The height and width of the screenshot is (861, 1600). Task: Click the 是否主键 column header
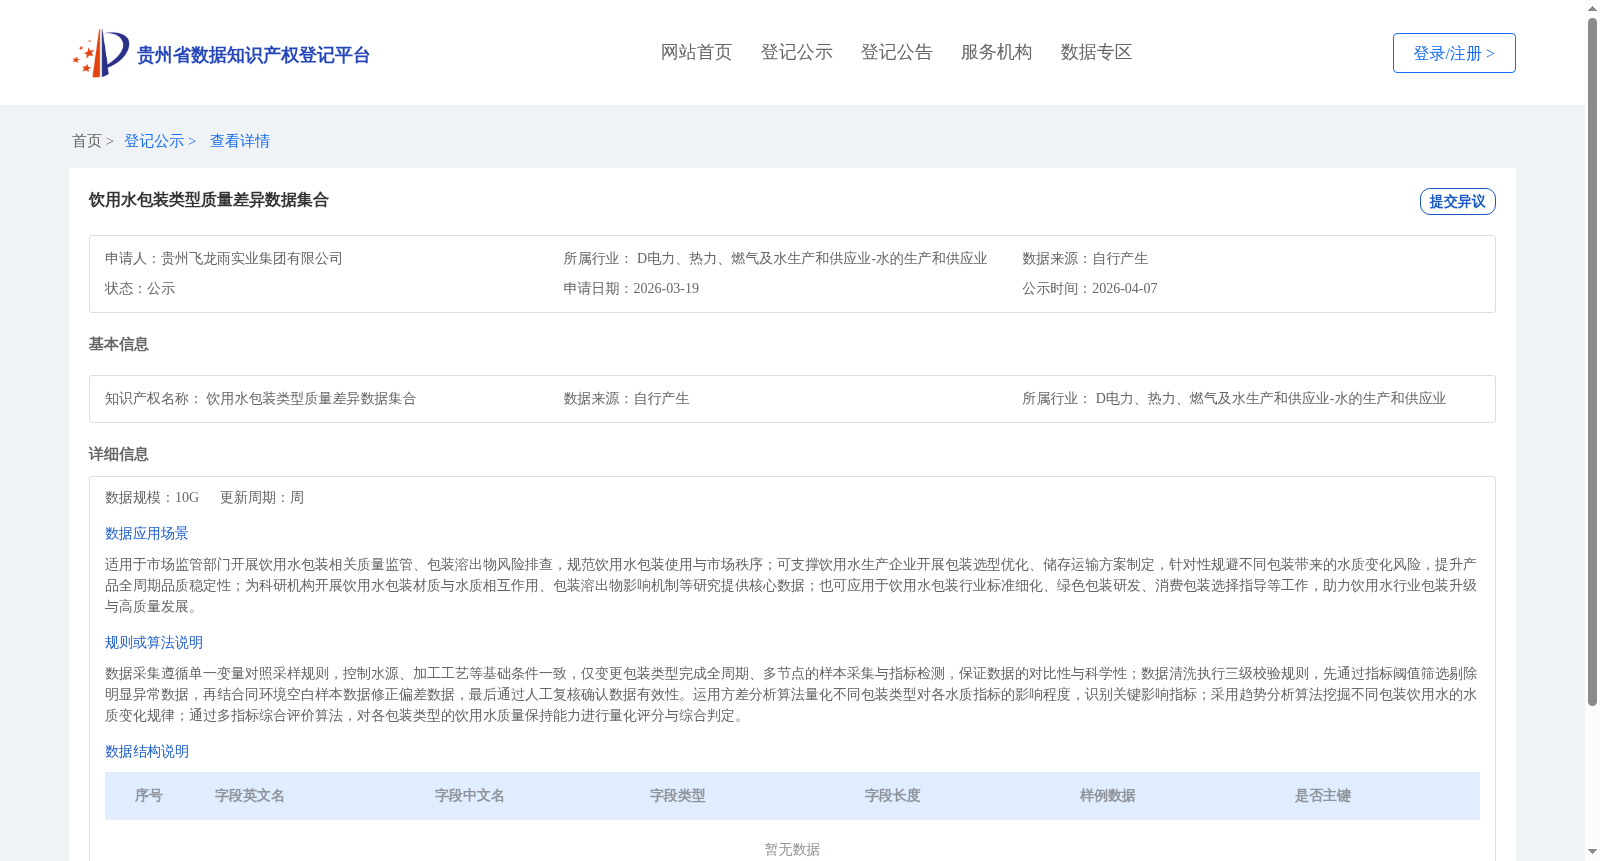[1323, 795]
